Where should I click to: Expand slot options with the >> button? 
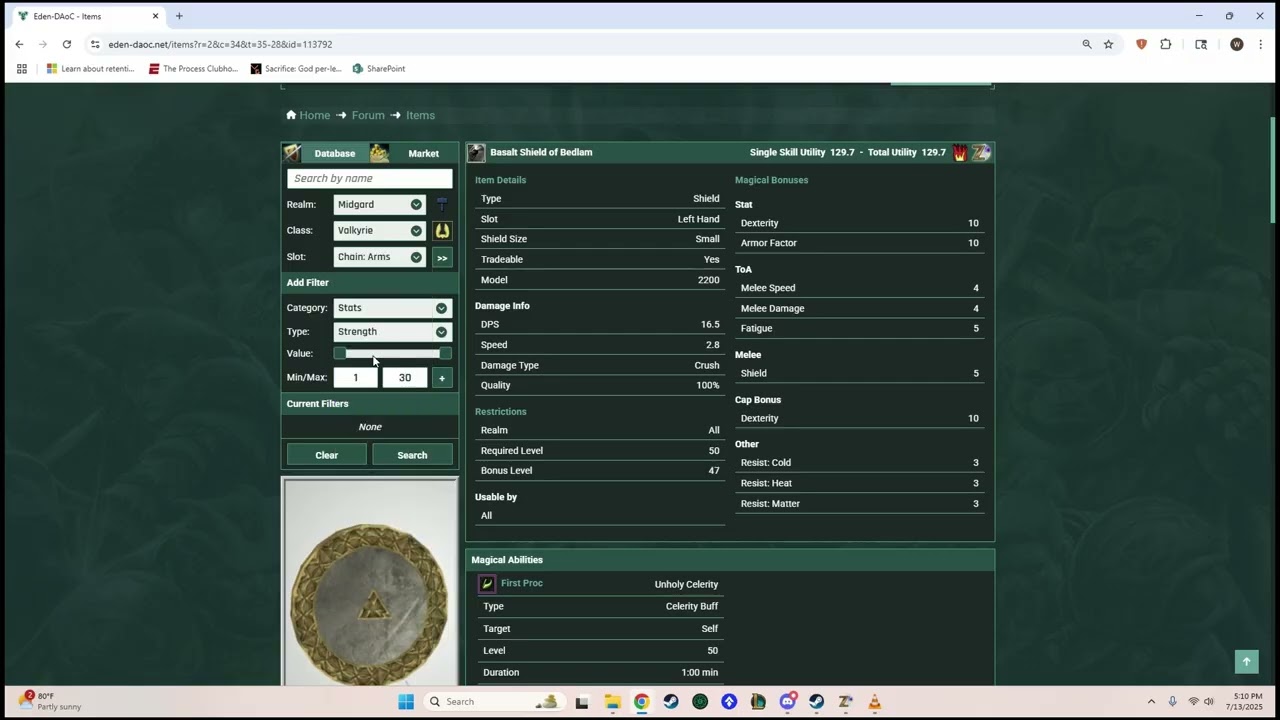(442, 258)
